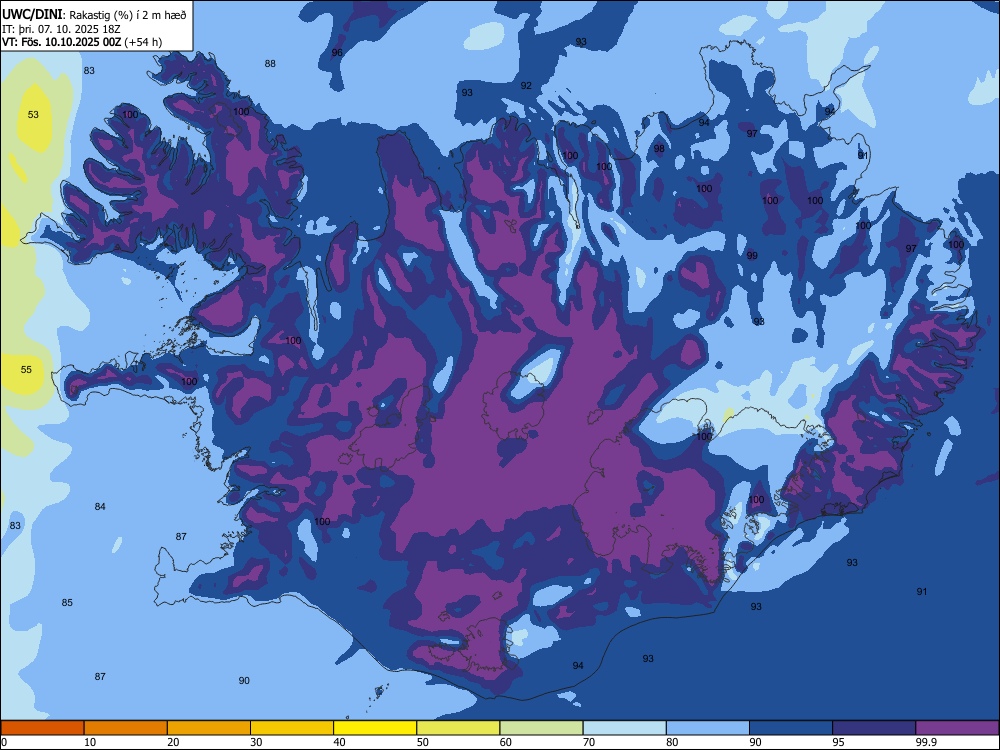Click the humidity value '96' on the map
The image size is (1000, 750).
pyautogui.click(x=337, y=53)
